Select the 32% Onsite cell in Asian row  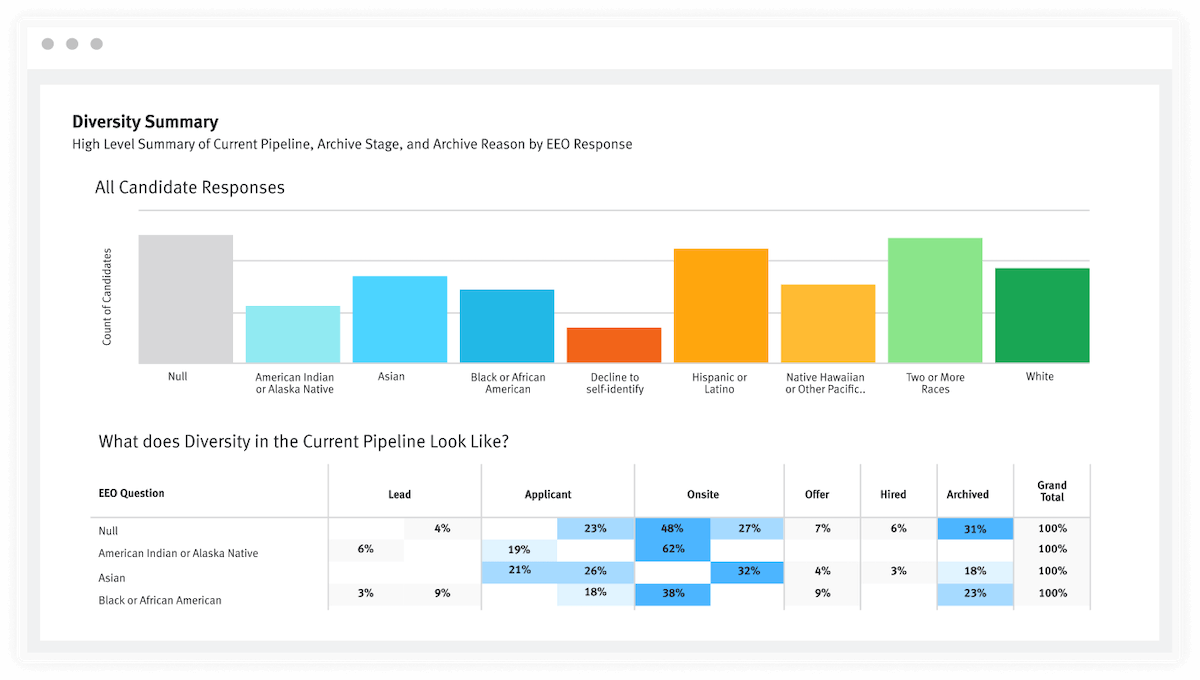coord(747,571)
